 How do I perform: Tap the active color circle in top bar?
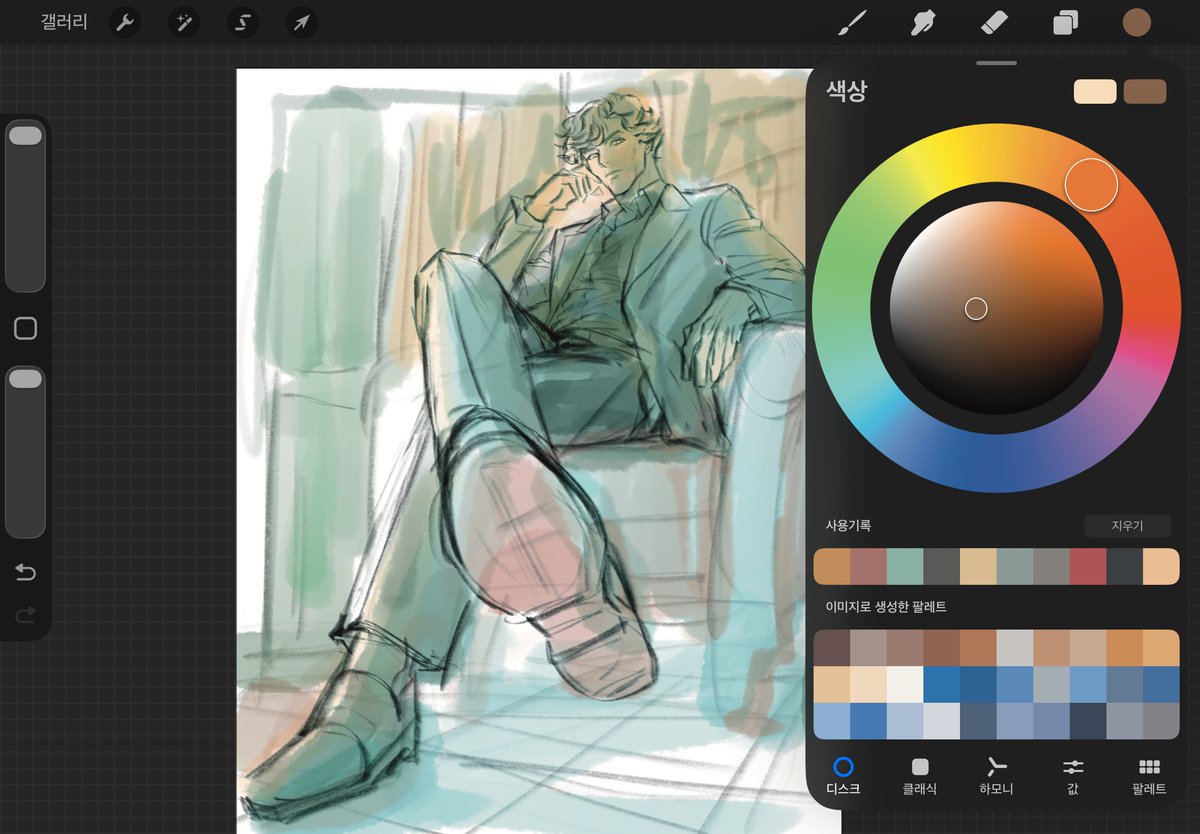pyautogui.click(x=1137, y=22)
